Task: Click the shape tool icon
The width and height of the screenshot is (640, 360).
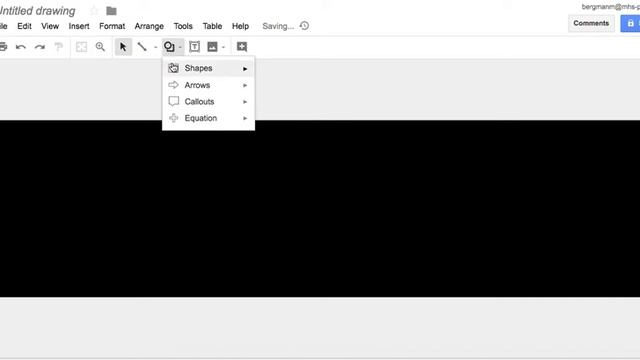Action: coord(169,47)
